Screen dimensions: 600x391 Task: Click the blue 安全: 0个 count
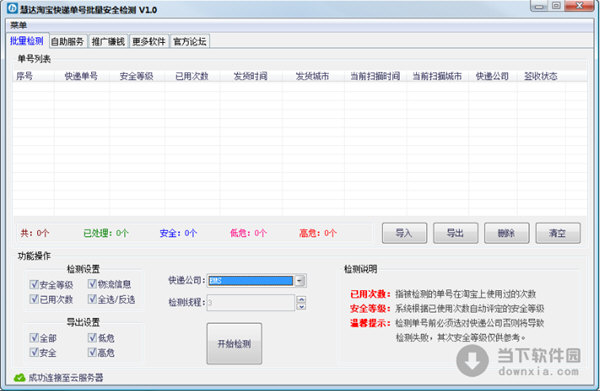click(178, 233)
